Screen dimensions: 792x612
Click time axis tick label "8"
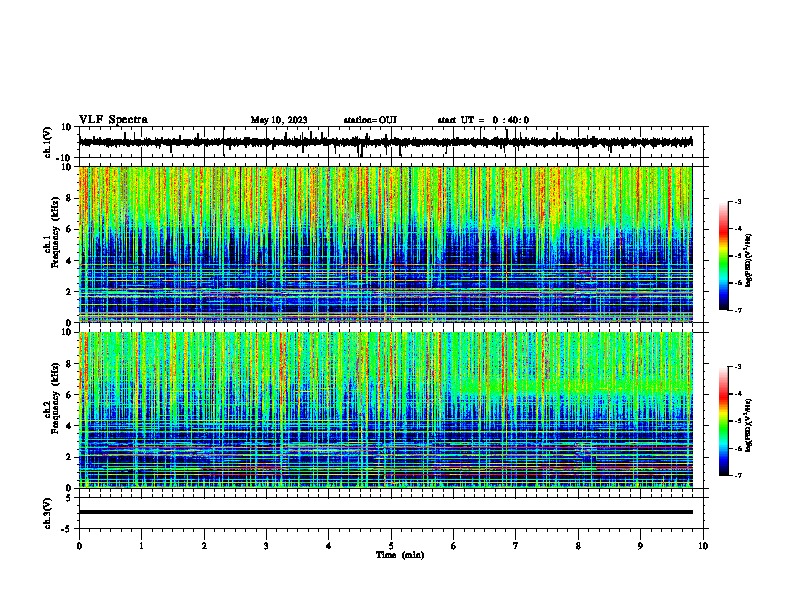coord(578,546)
